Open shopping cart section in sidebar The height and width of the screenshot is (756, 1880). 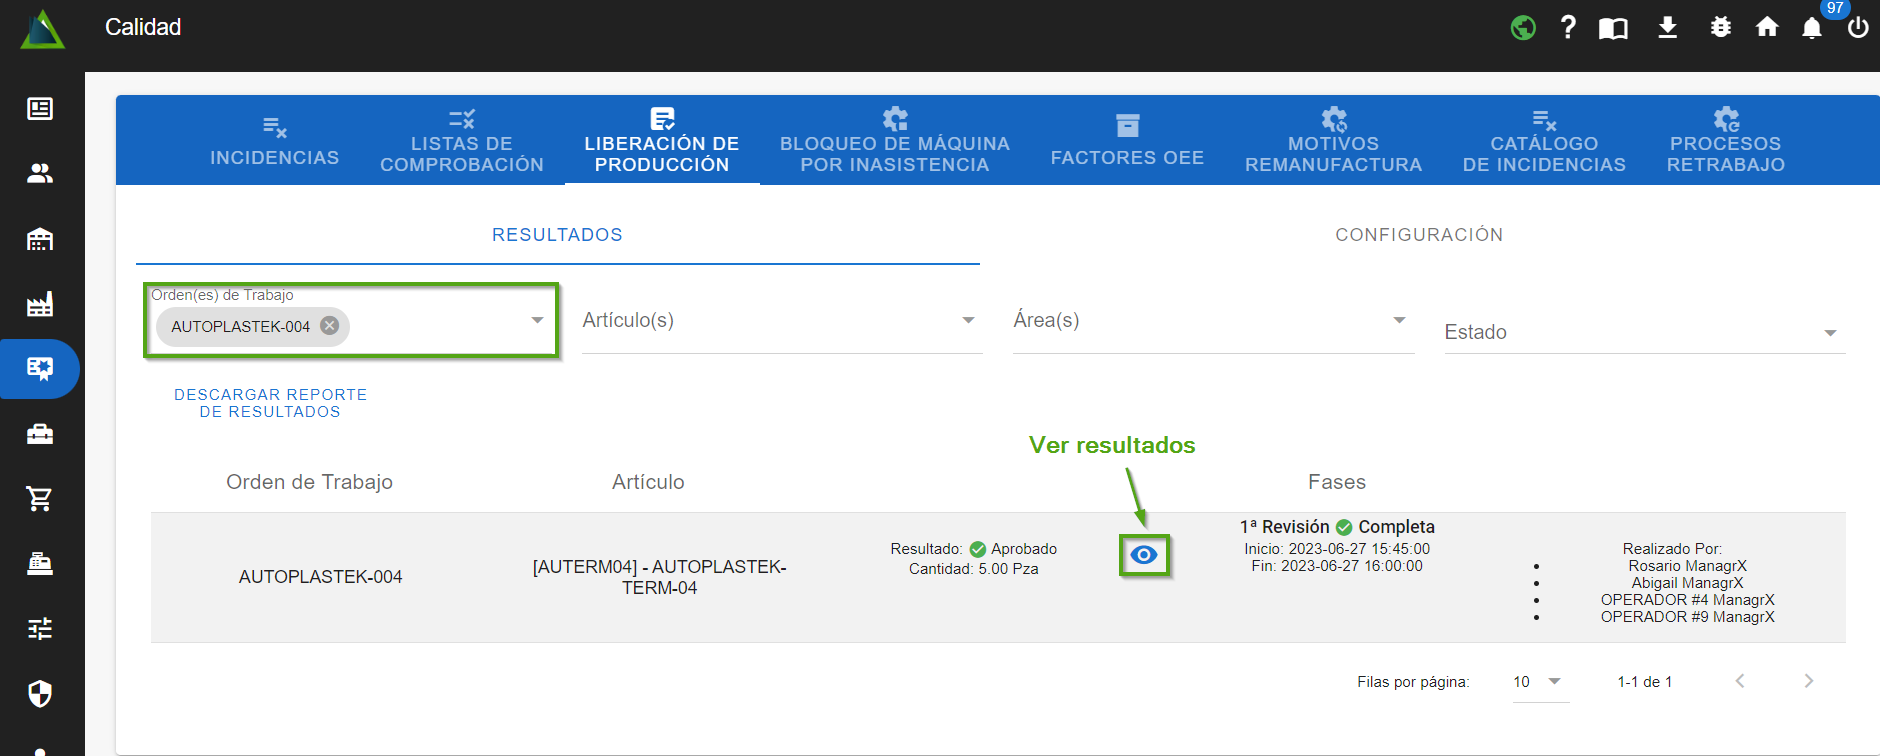[x=40, y=498]
